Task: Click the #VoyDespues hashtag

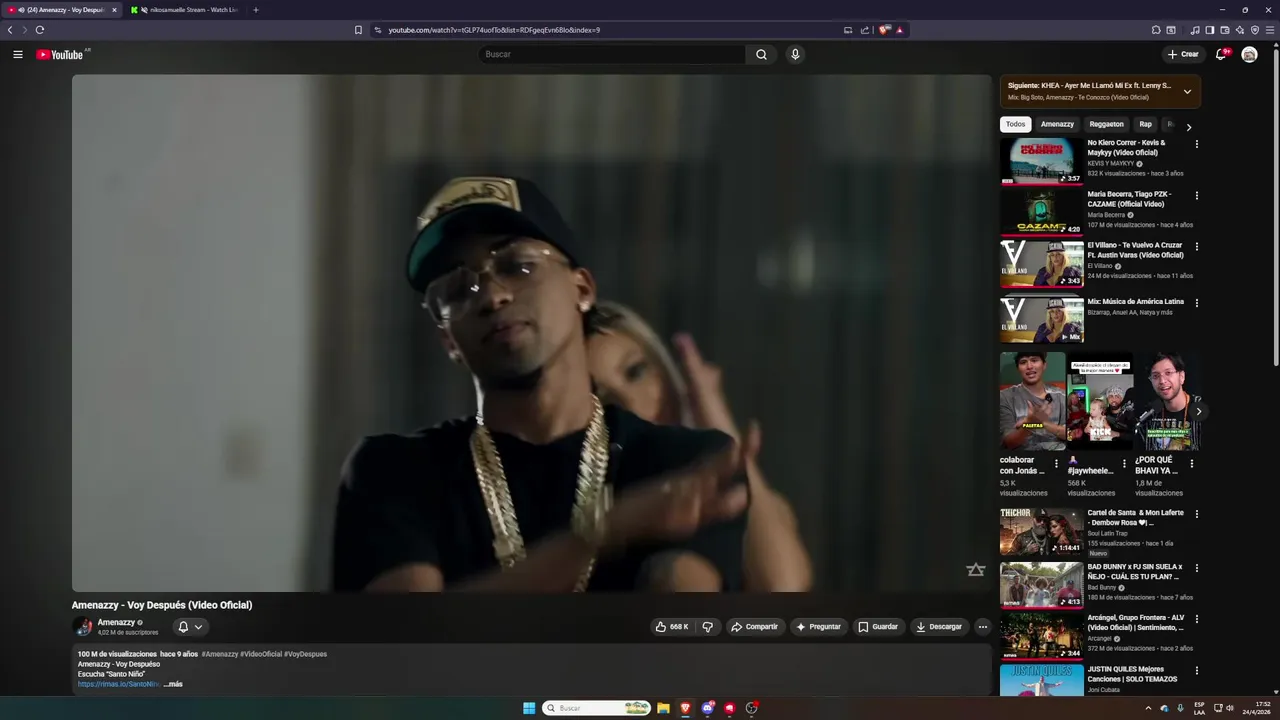Action: [305, 654]
